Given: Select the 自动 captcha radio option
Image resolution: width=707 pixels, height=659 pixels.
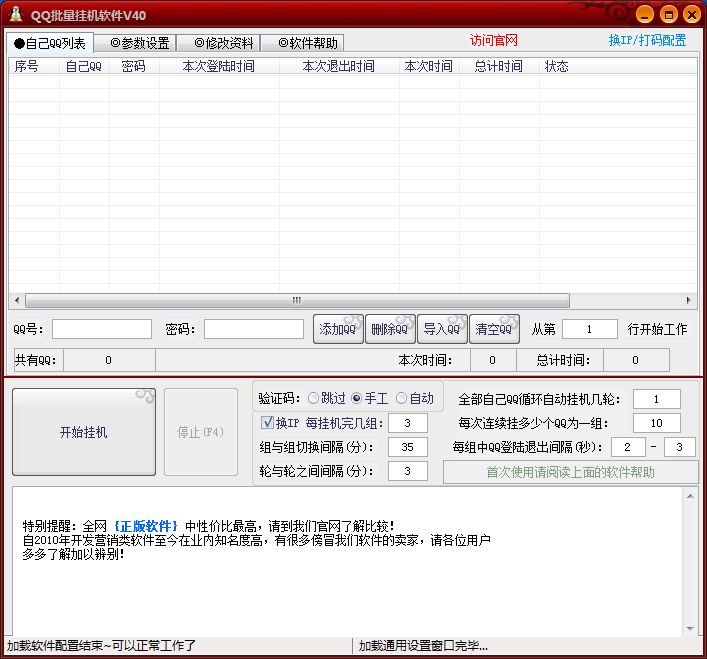Looking at the screenshot, I should coord(415,398).
